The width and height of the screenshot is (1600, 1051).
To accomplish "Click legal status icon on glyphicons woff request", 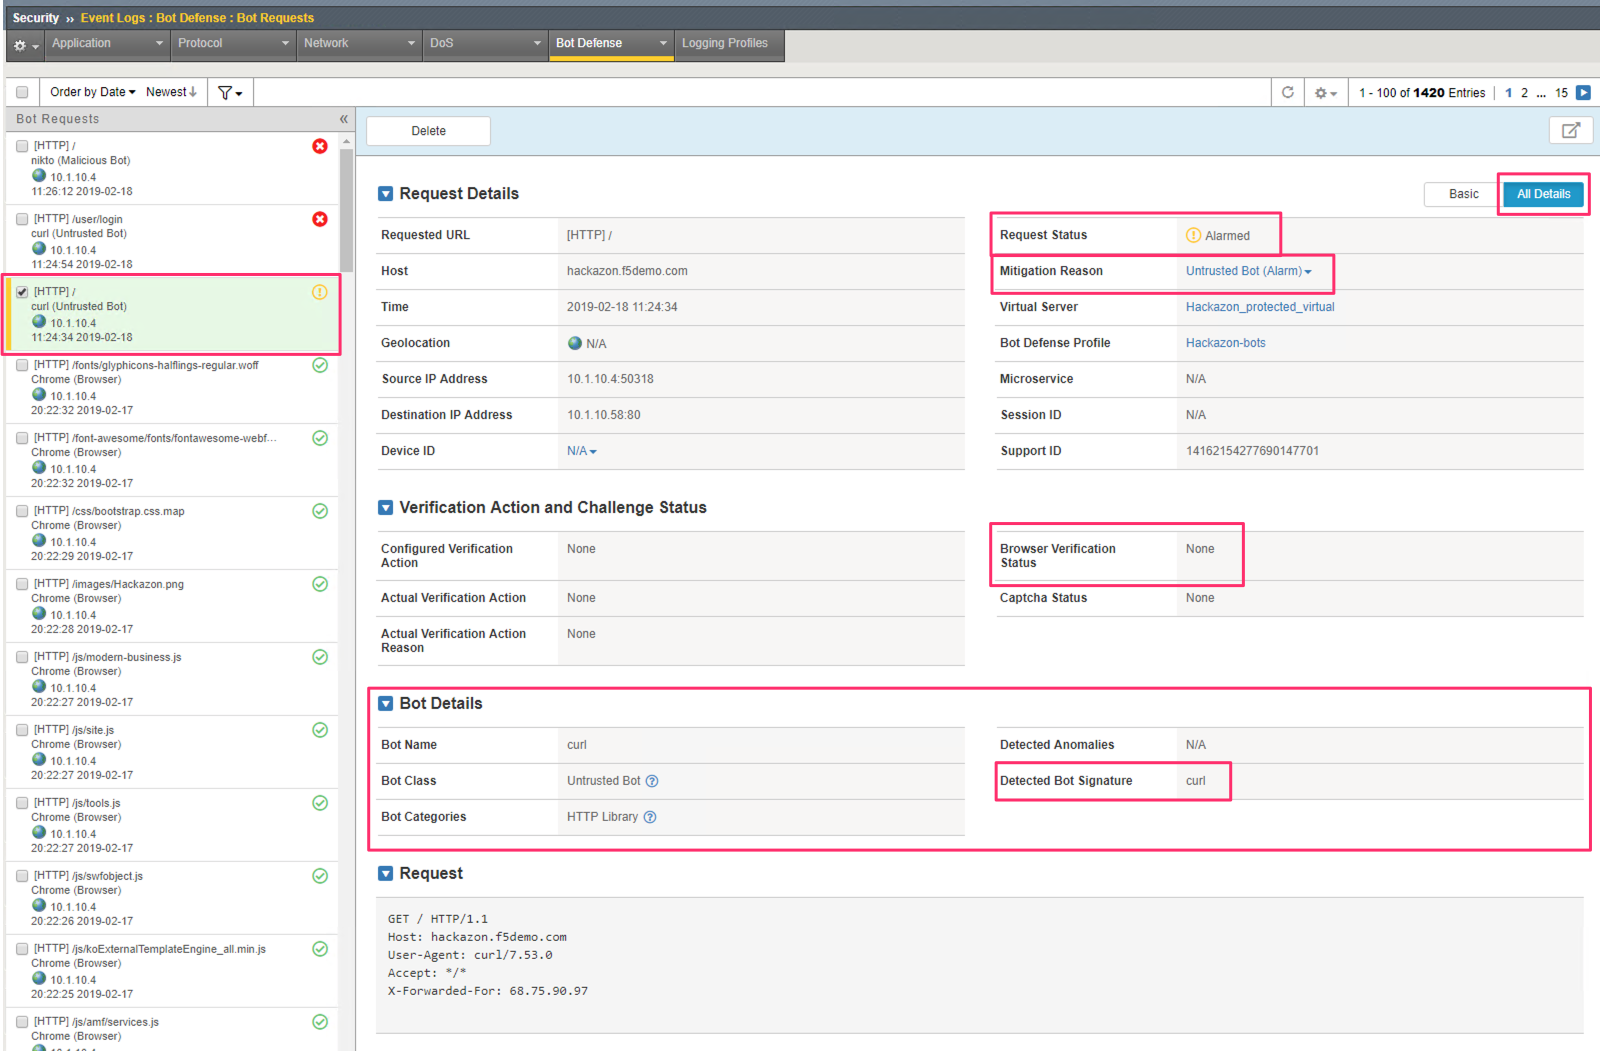I will pyautogui.click(x=320, y=365).
